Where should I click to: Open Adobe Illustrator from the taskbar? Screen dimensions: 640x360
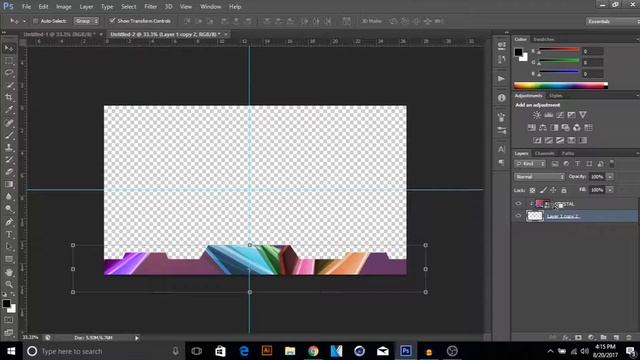point(267,351)
